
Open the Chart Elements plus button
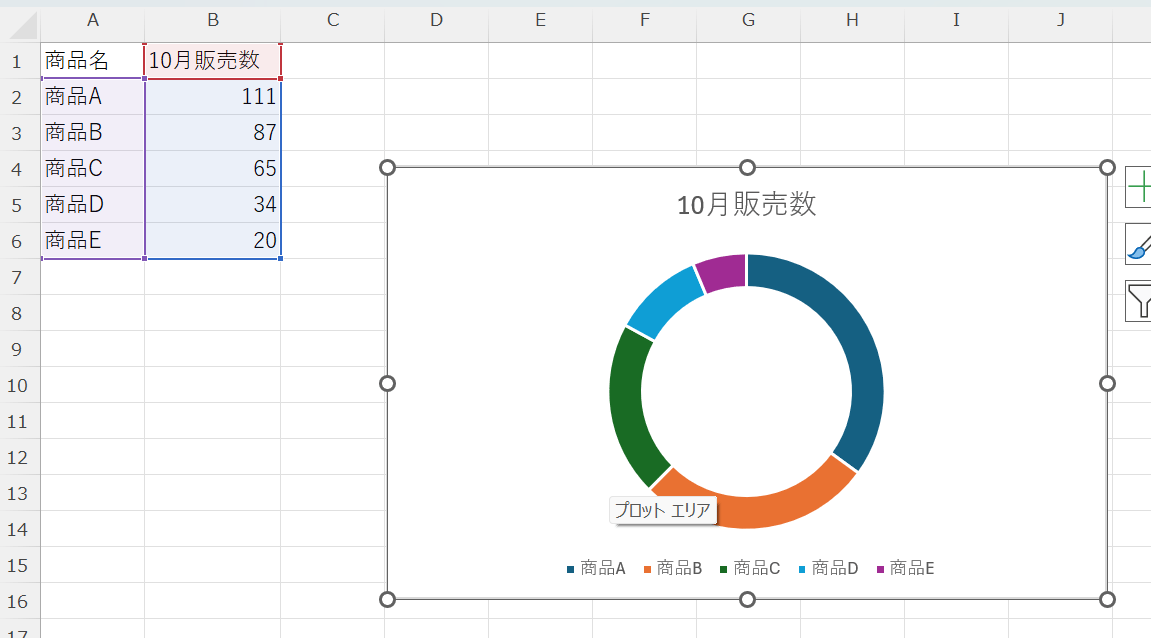pyautogui.click(x=1138, y=187)
